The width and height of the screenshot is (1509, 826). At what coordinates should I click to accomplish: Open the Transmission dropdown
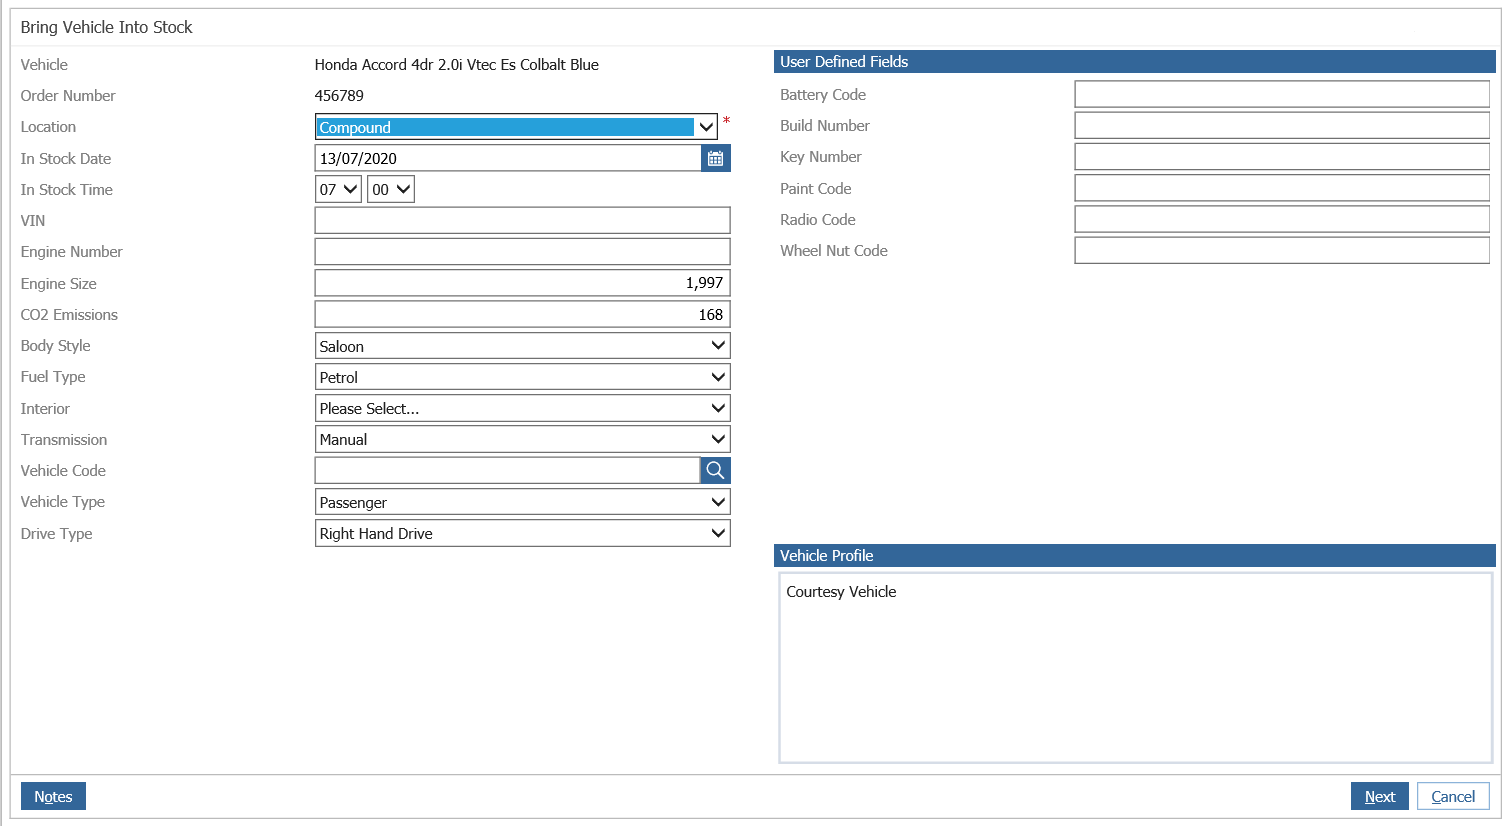tap(522, 439)
